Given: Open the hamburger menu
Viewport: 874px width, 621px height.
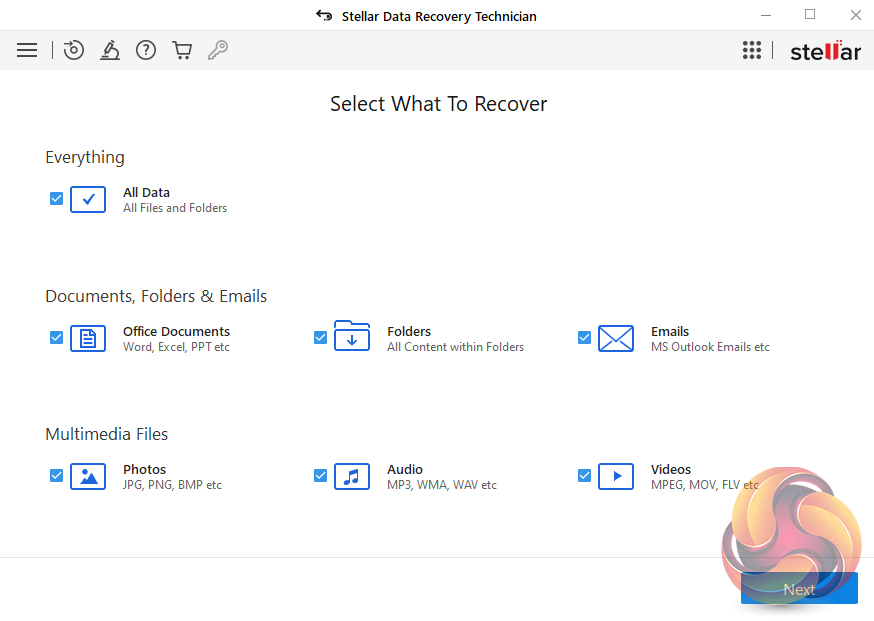Looking at the screenshot, I should coord(27,50).
